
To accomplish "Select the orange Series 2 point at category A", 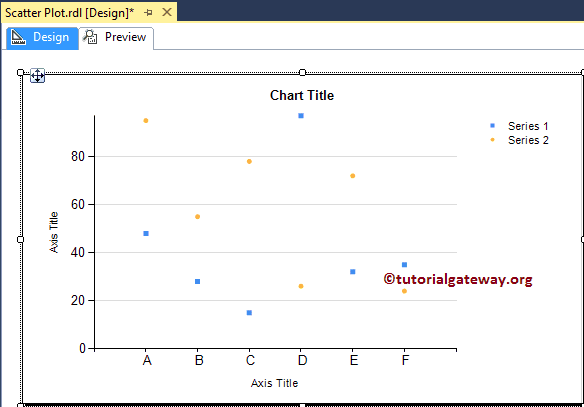I will click(146, 121).
